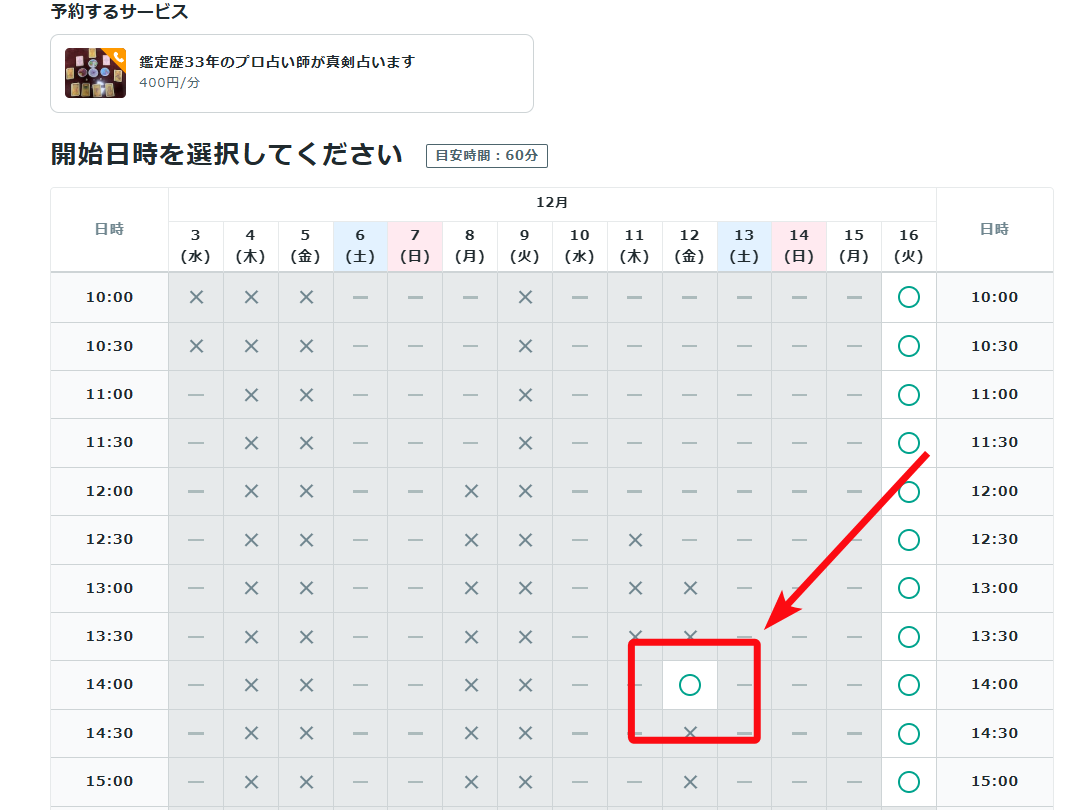Click the 16 (火) date column header

(908, 246)
